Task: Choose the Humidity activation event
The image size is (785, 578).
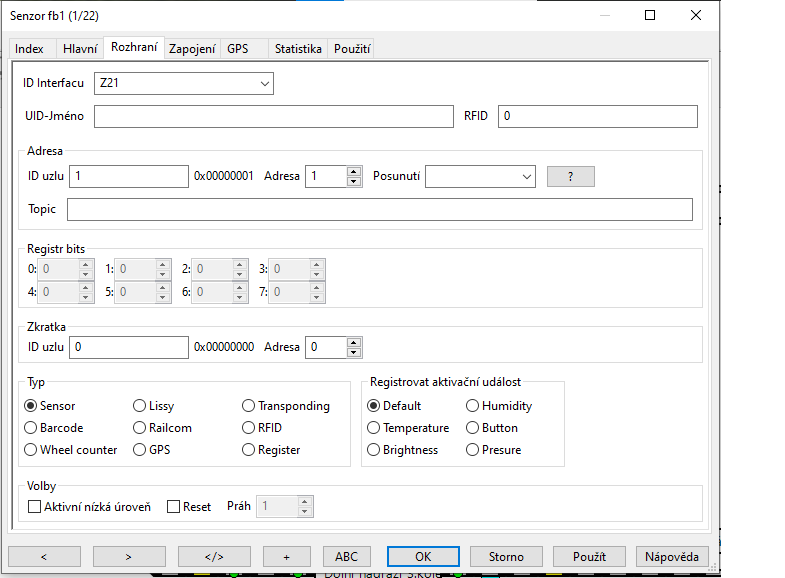Action: [x=472, y=406]
